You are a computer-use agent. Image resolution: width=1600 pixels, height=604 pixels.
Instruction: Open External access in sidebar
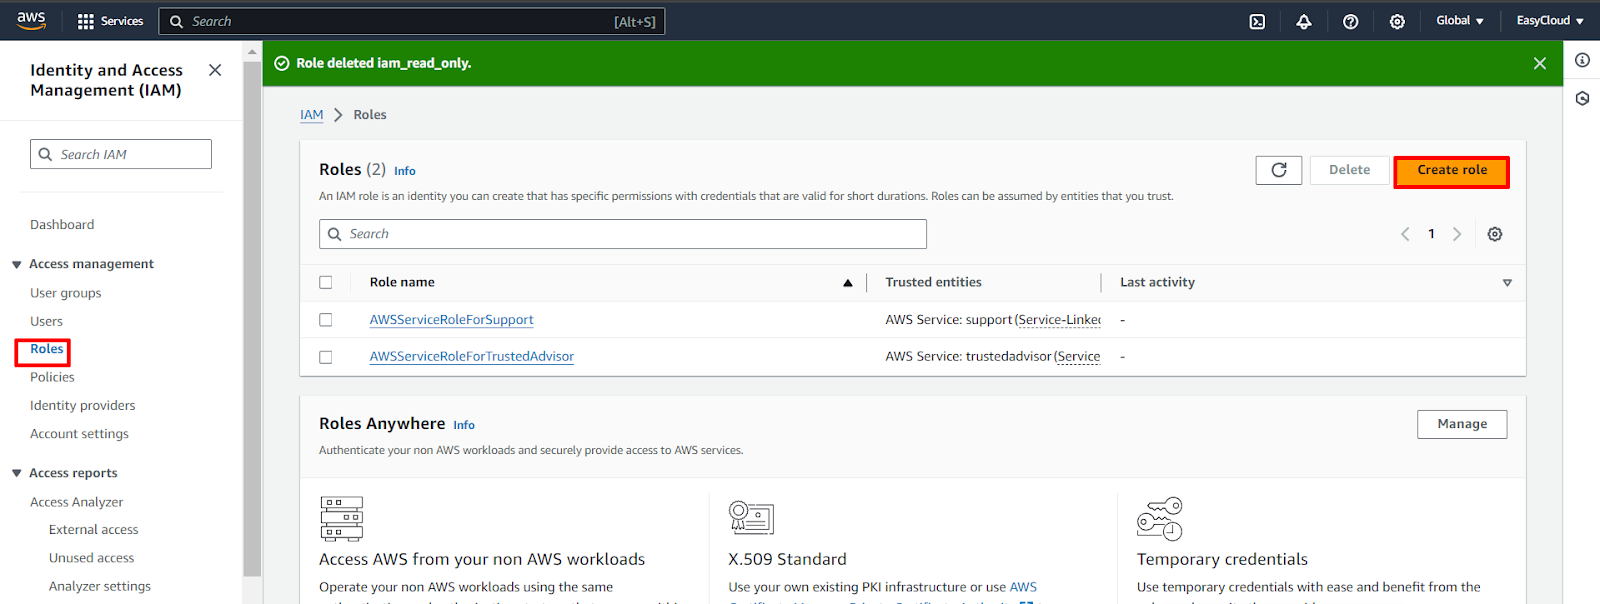(94, 530)
